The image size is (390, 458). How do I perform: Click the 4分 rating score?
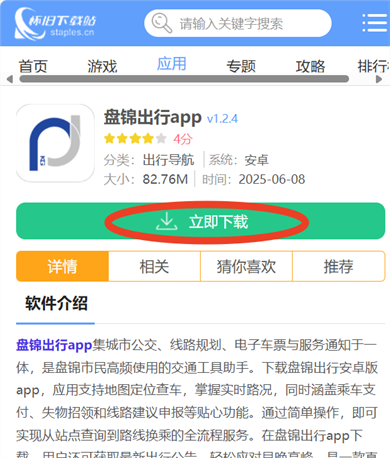pos(183,139)
